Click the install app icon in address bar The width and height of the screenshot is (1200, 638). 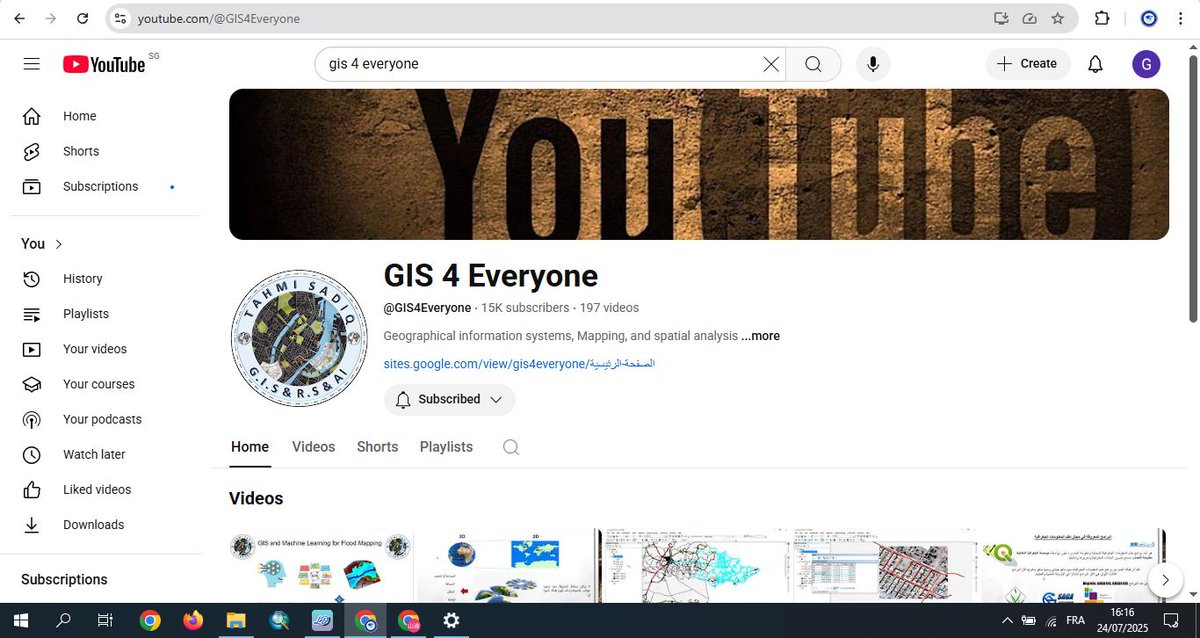point(1001,18)
